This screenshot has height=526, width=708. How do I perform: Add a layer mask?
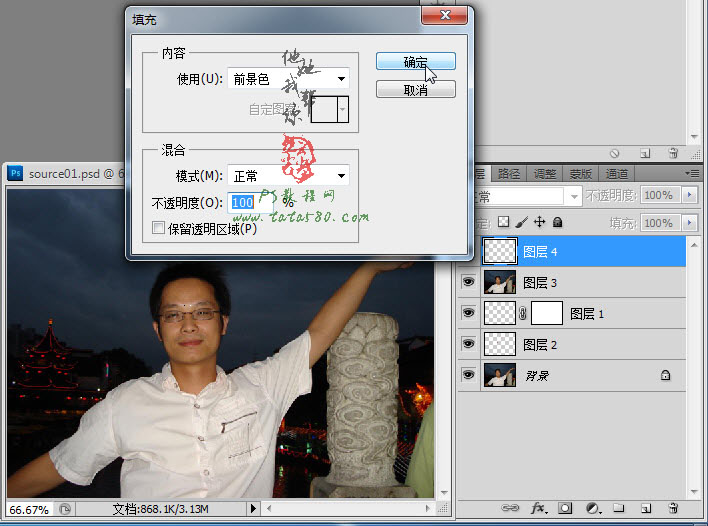565,508
